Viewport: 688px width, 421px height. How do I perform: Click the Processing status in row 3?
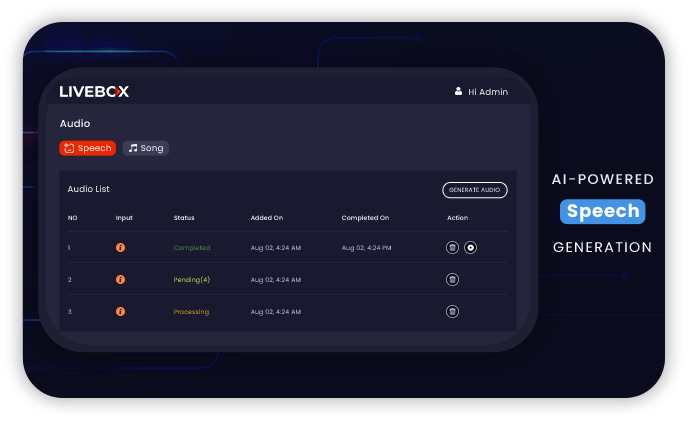click(191, 311)
